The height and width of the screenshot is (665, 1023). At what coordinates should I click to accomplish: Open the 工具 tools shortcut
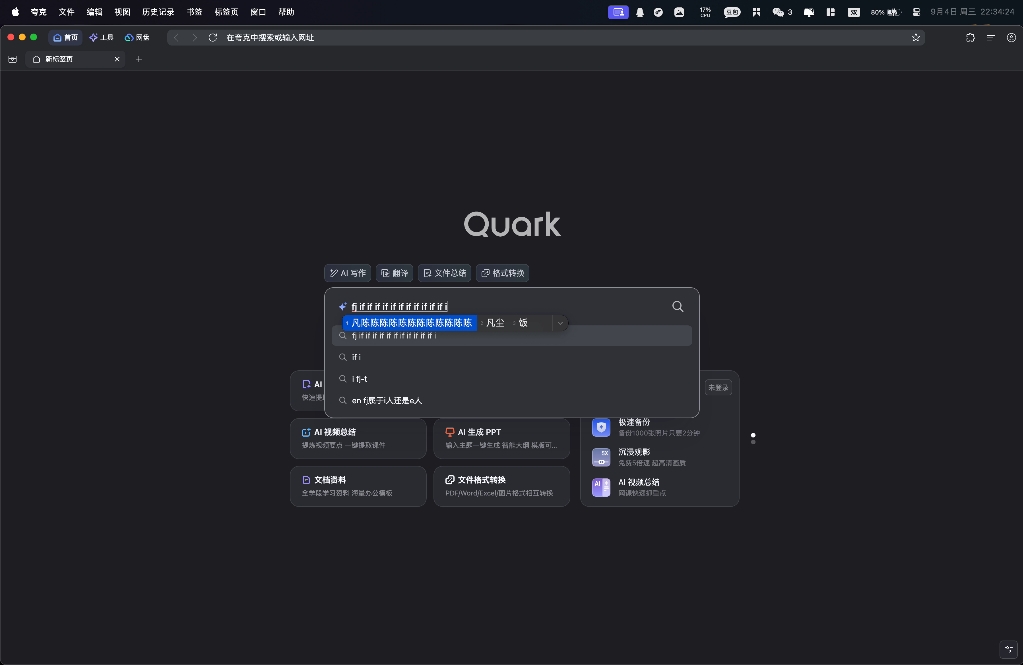[x=101, y=38]
